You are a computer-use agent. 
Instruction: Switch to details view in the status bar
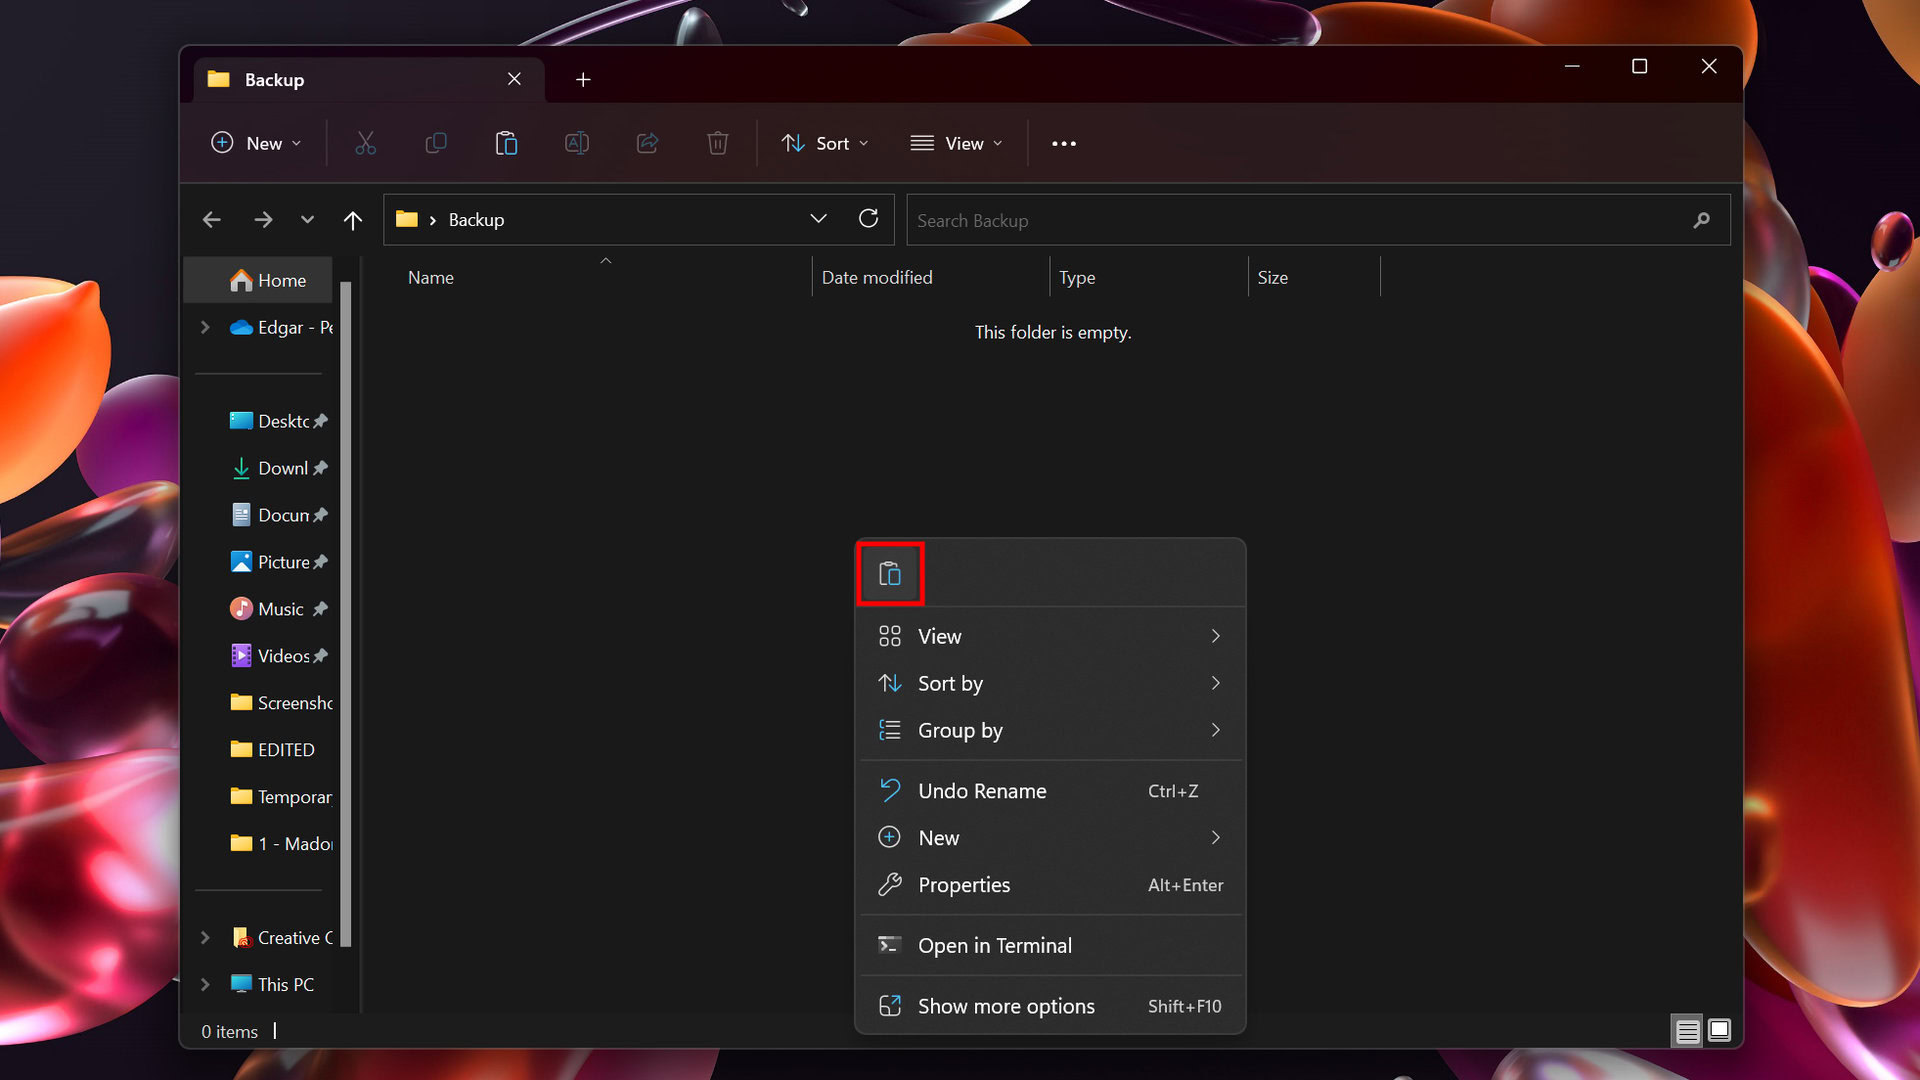click(1687, 1031)
